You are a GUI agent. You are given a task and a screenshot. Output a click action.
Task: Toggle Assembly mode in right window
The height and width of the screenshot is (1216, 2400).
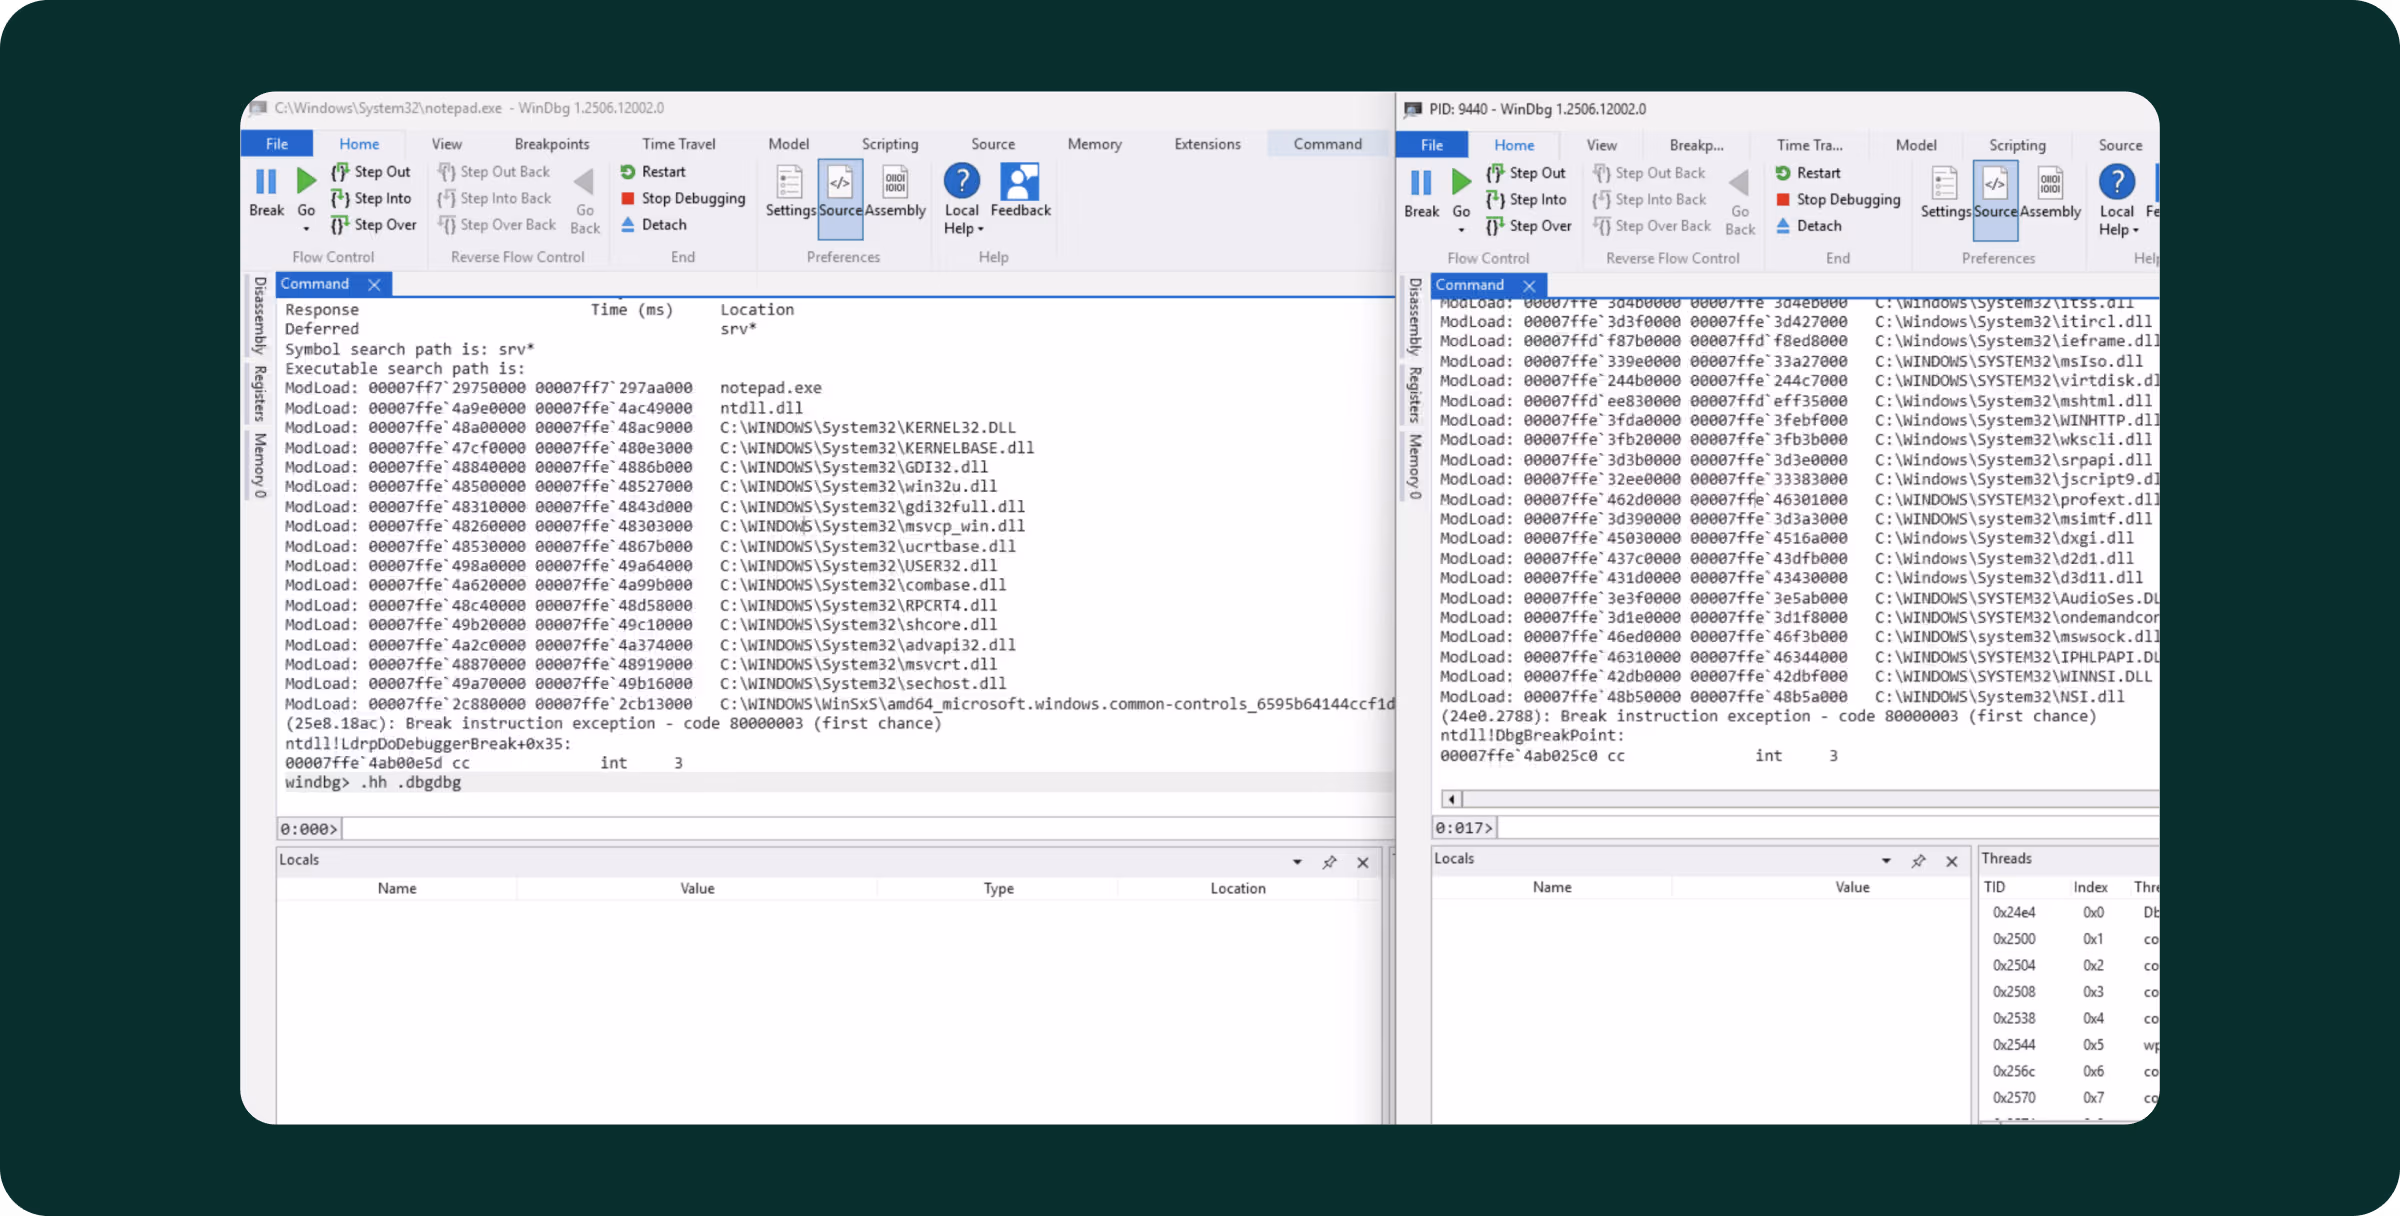tap(2050, 192)
